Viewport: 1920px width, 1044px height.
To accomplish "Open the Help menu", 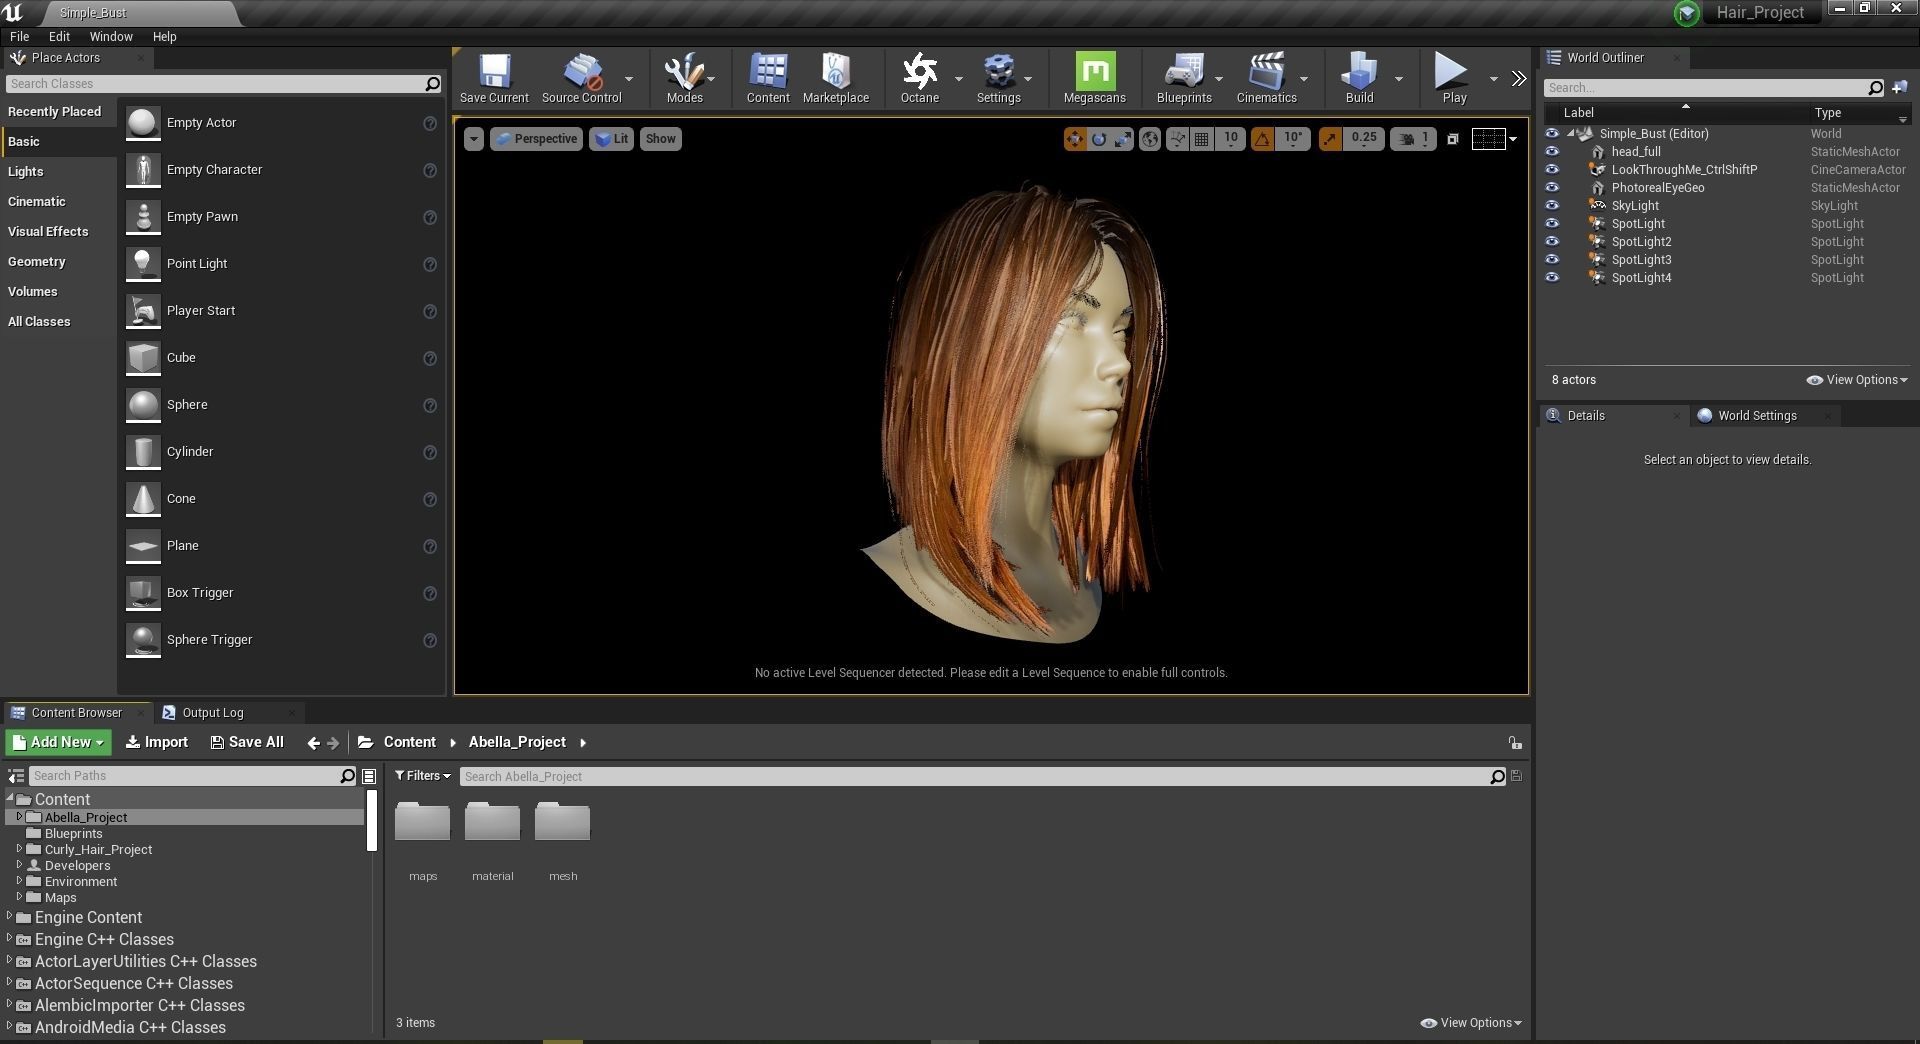I will 164,36.
